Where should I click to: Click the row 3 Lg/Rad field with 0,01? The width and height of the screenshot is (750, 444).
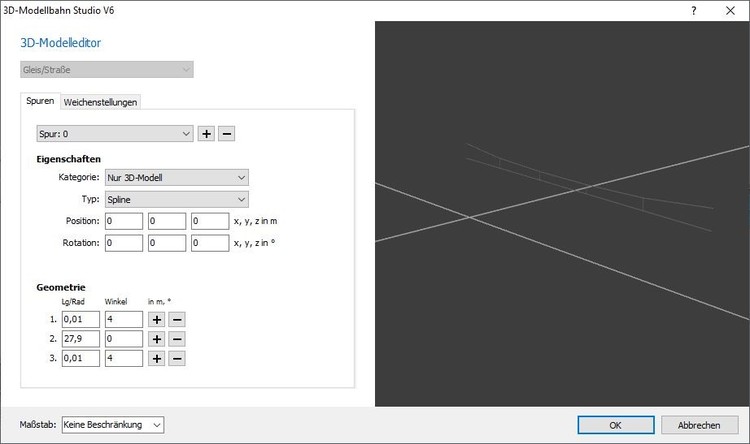pos(81,359)
